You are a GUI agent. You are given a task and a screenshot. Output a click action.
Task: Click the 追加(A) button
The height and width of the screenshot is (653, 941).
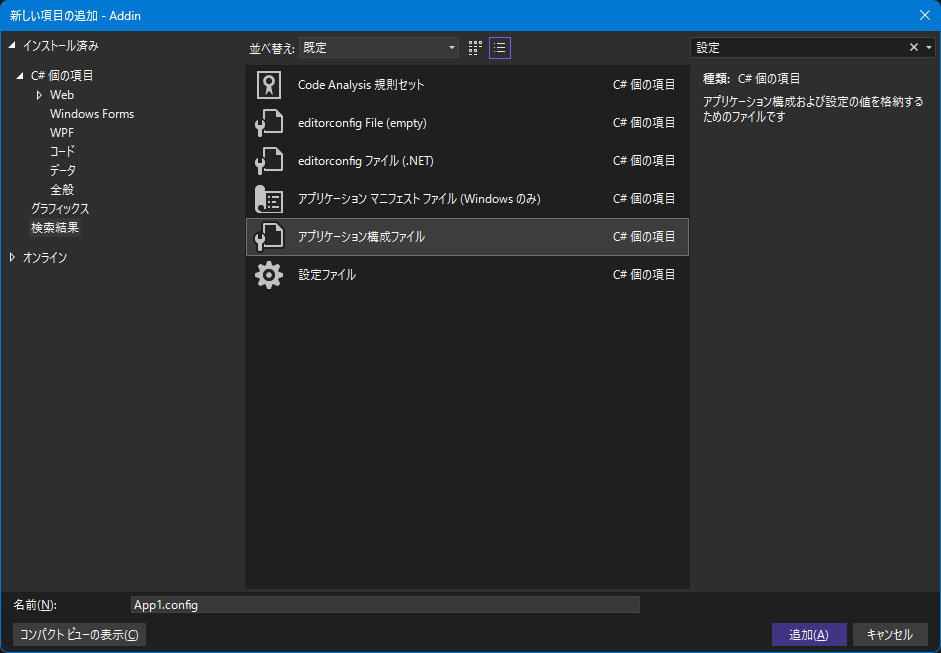point(809,634)
